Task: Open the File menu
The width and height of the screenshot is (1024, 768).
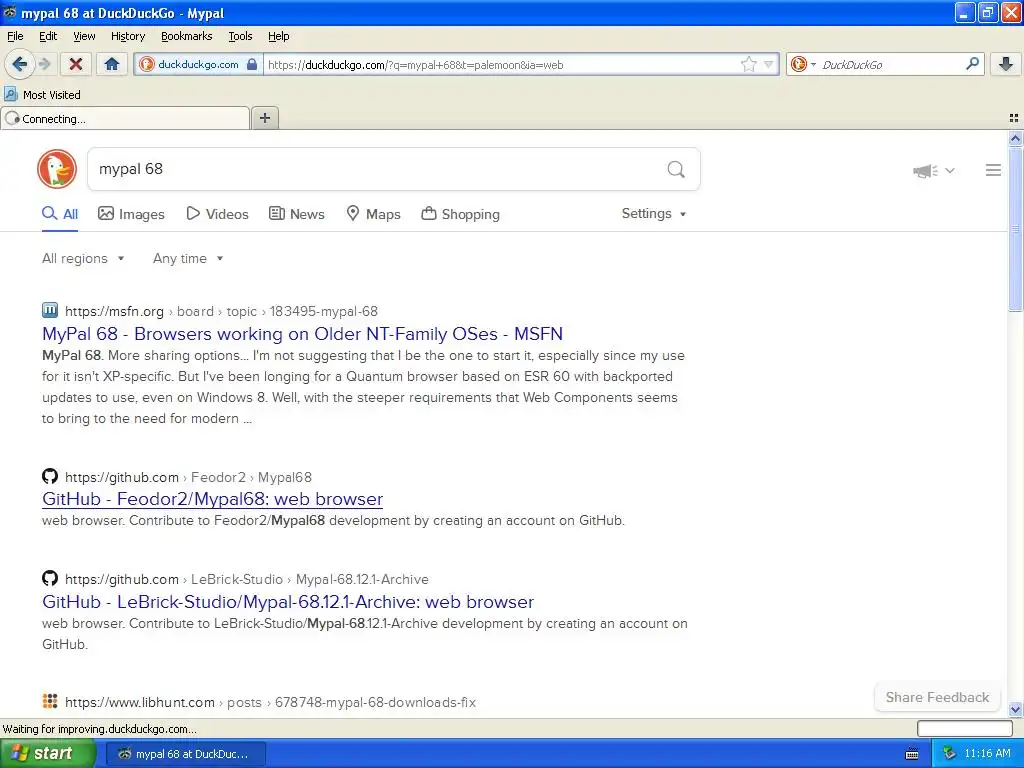Action: (15, 36)
